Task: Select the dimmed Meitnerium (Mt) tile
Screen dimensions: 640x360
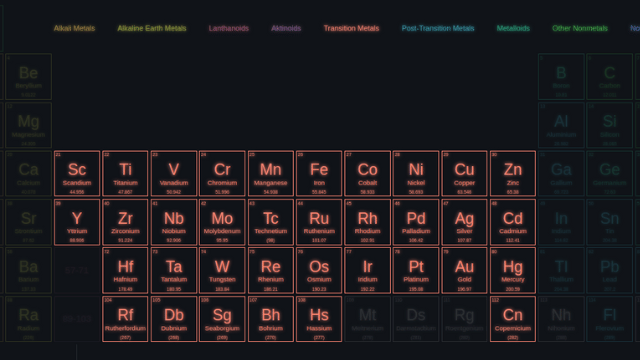Action: tap(367, 319)
